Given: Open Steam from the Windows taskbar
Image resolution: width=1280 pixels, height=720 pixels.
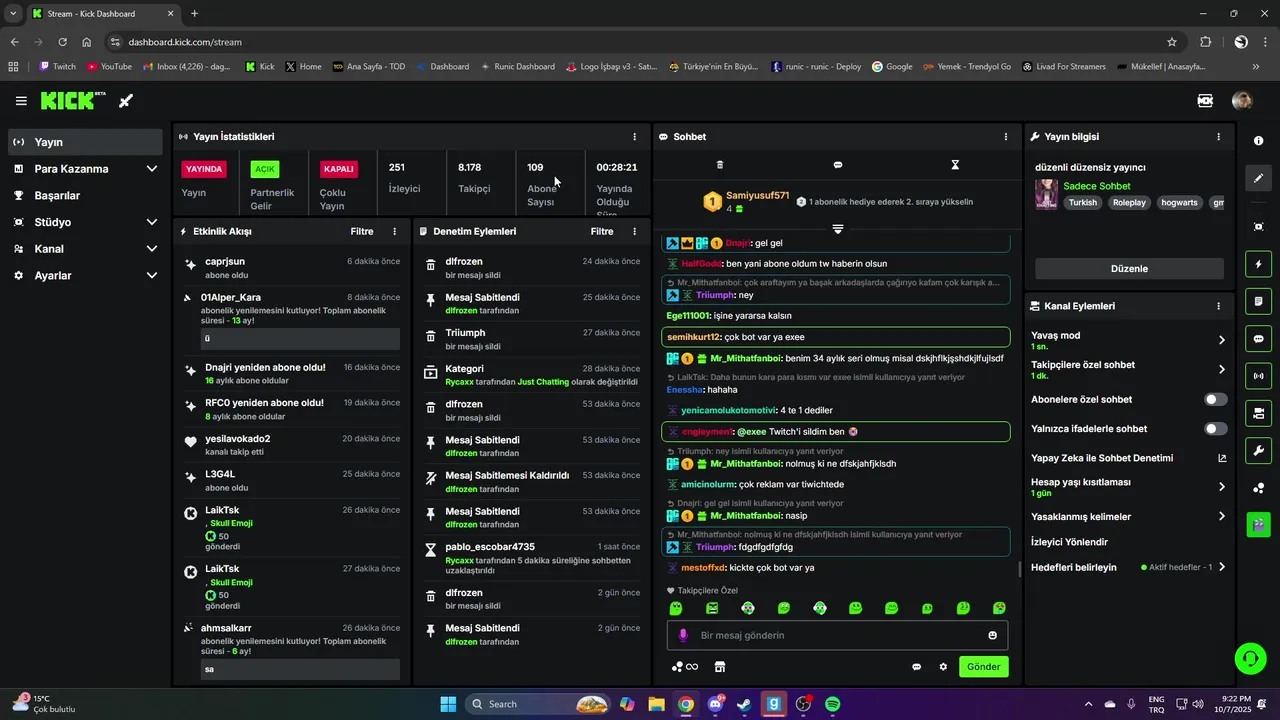Looking at the screenshot, I should tap(744, 704).
